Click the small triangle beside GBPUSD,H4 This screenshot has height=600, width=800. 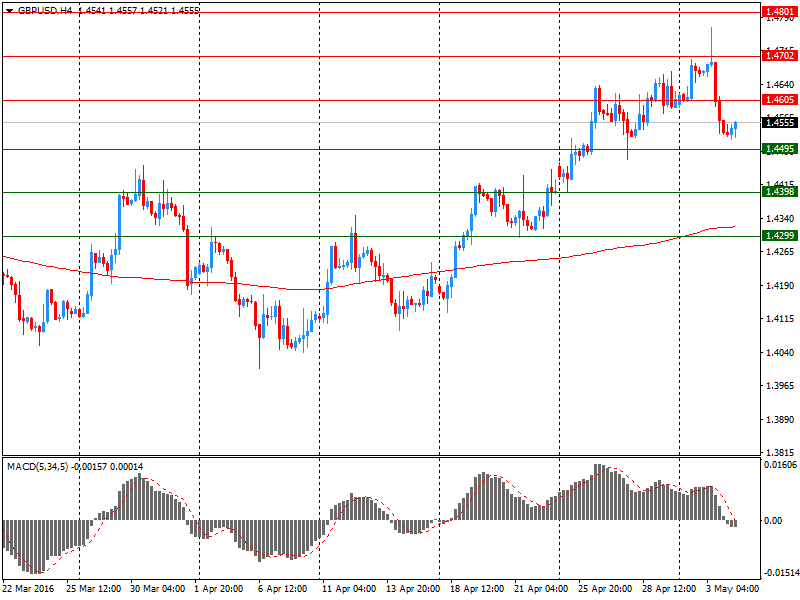[x=9, y=10]
